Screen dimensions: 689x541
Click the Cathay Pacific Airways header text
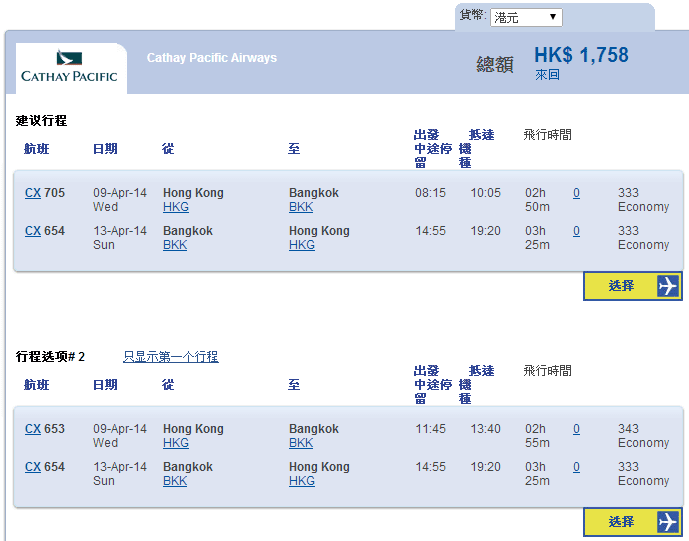[212, 58]
